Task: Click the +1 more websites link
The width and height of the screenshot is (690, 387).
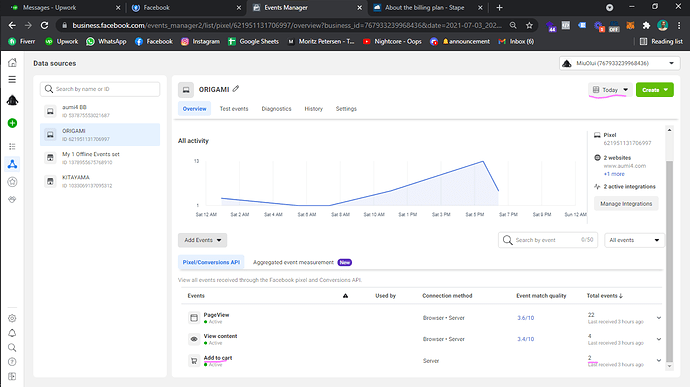Action: click(x=614, y=174)
